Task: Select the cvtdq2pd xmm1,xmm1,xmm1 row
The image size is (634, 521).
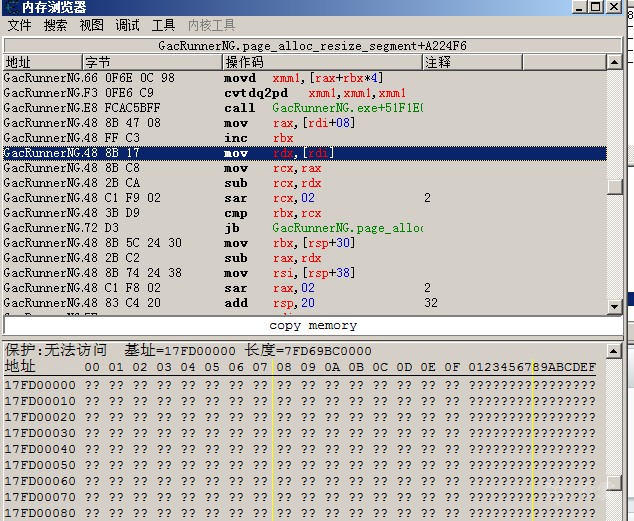Action: pyautogui.click(x=305, y=93)
